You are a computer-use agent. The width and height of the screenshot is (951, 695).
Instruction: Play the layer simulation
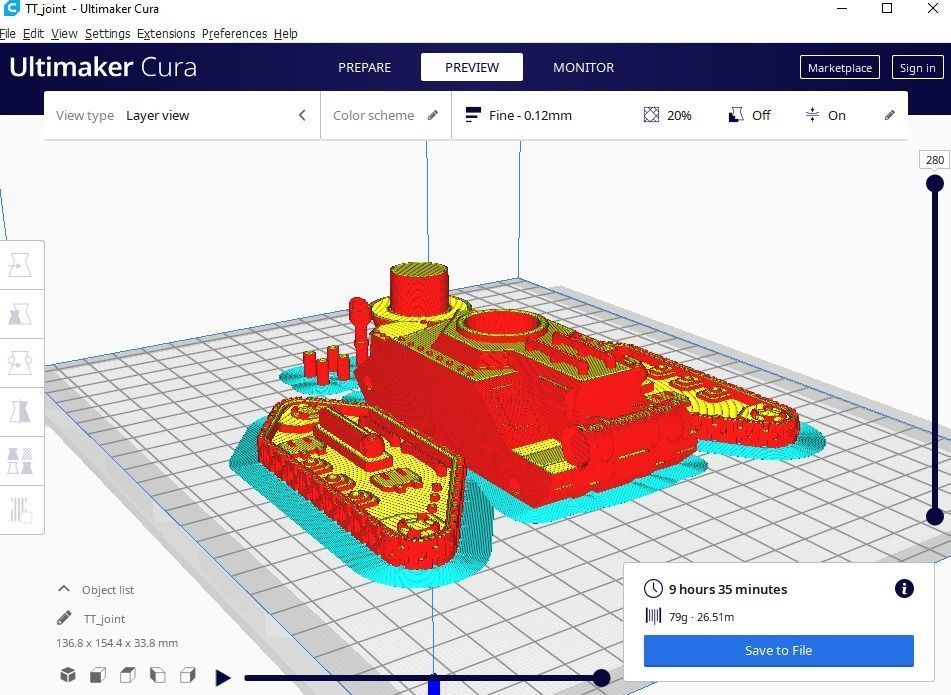[223, 677]
